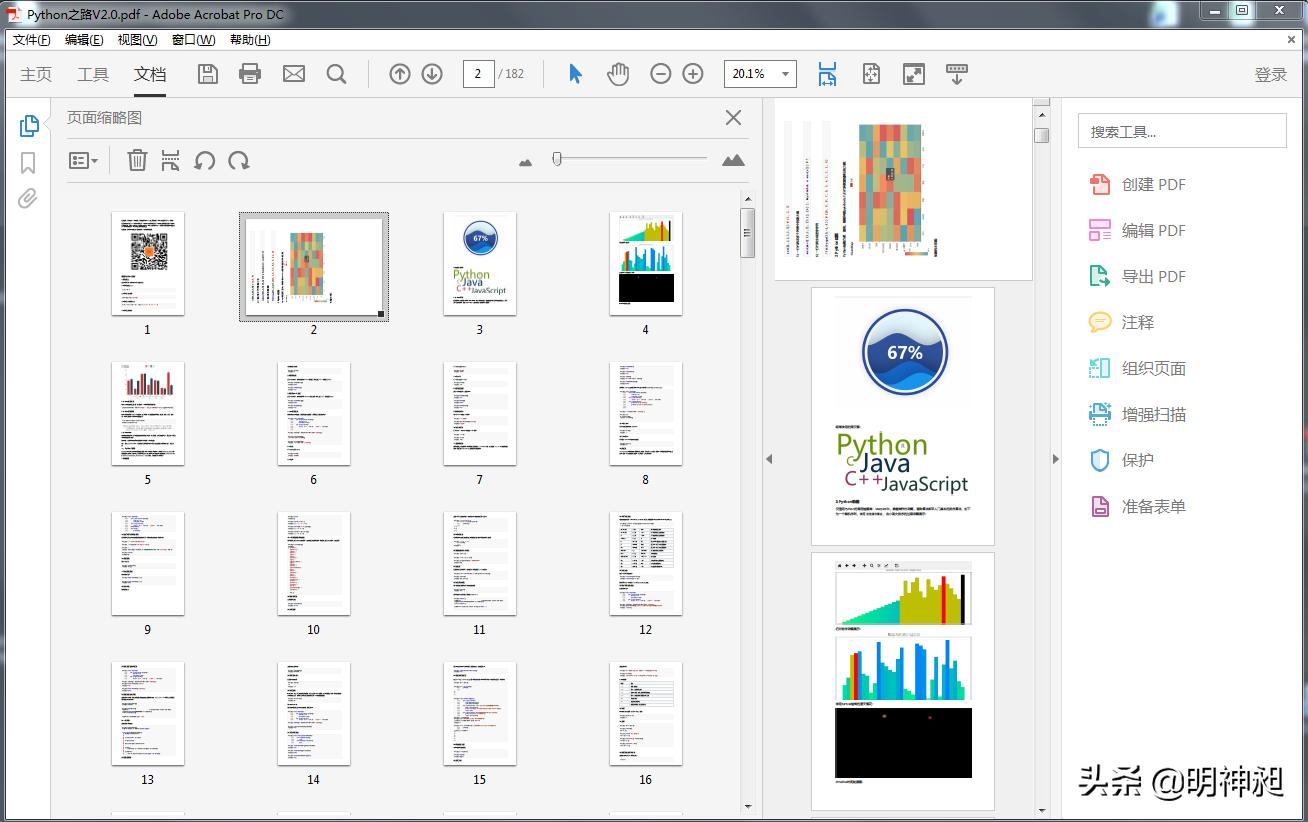Open the Attachments paperclip panel
The image size is (1308, 822).
tap(28, 198)
